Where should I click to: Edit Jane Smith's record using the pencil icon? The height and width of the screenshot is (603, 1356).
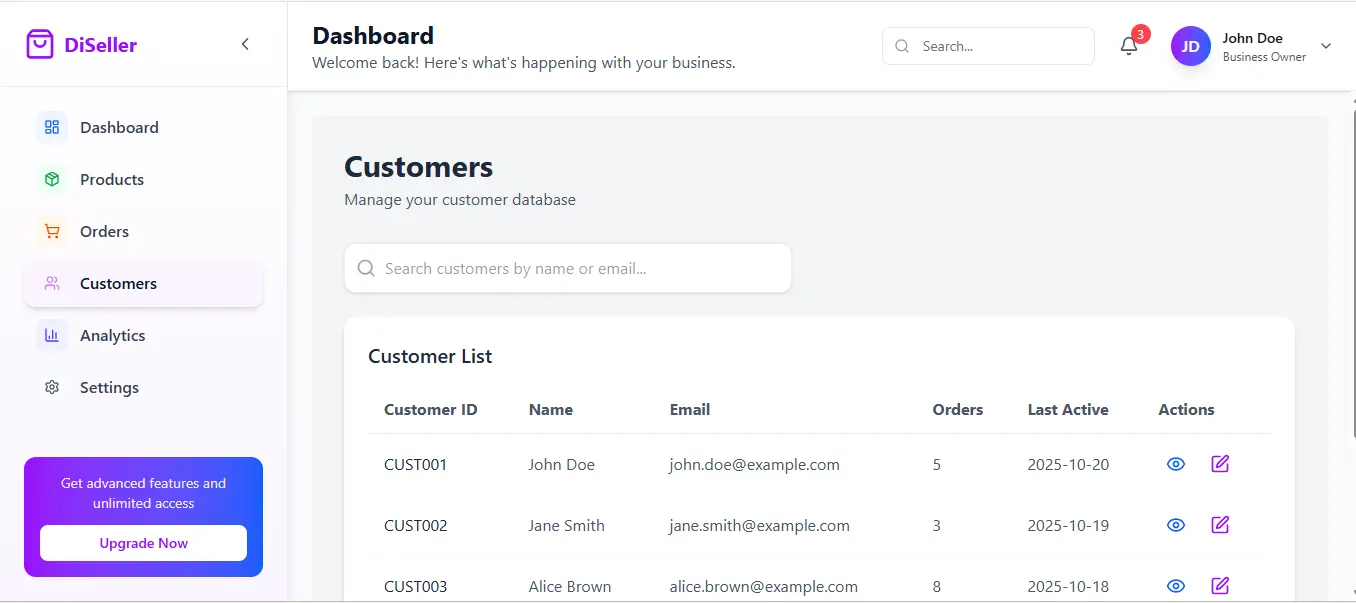[x=1220, y=525]
